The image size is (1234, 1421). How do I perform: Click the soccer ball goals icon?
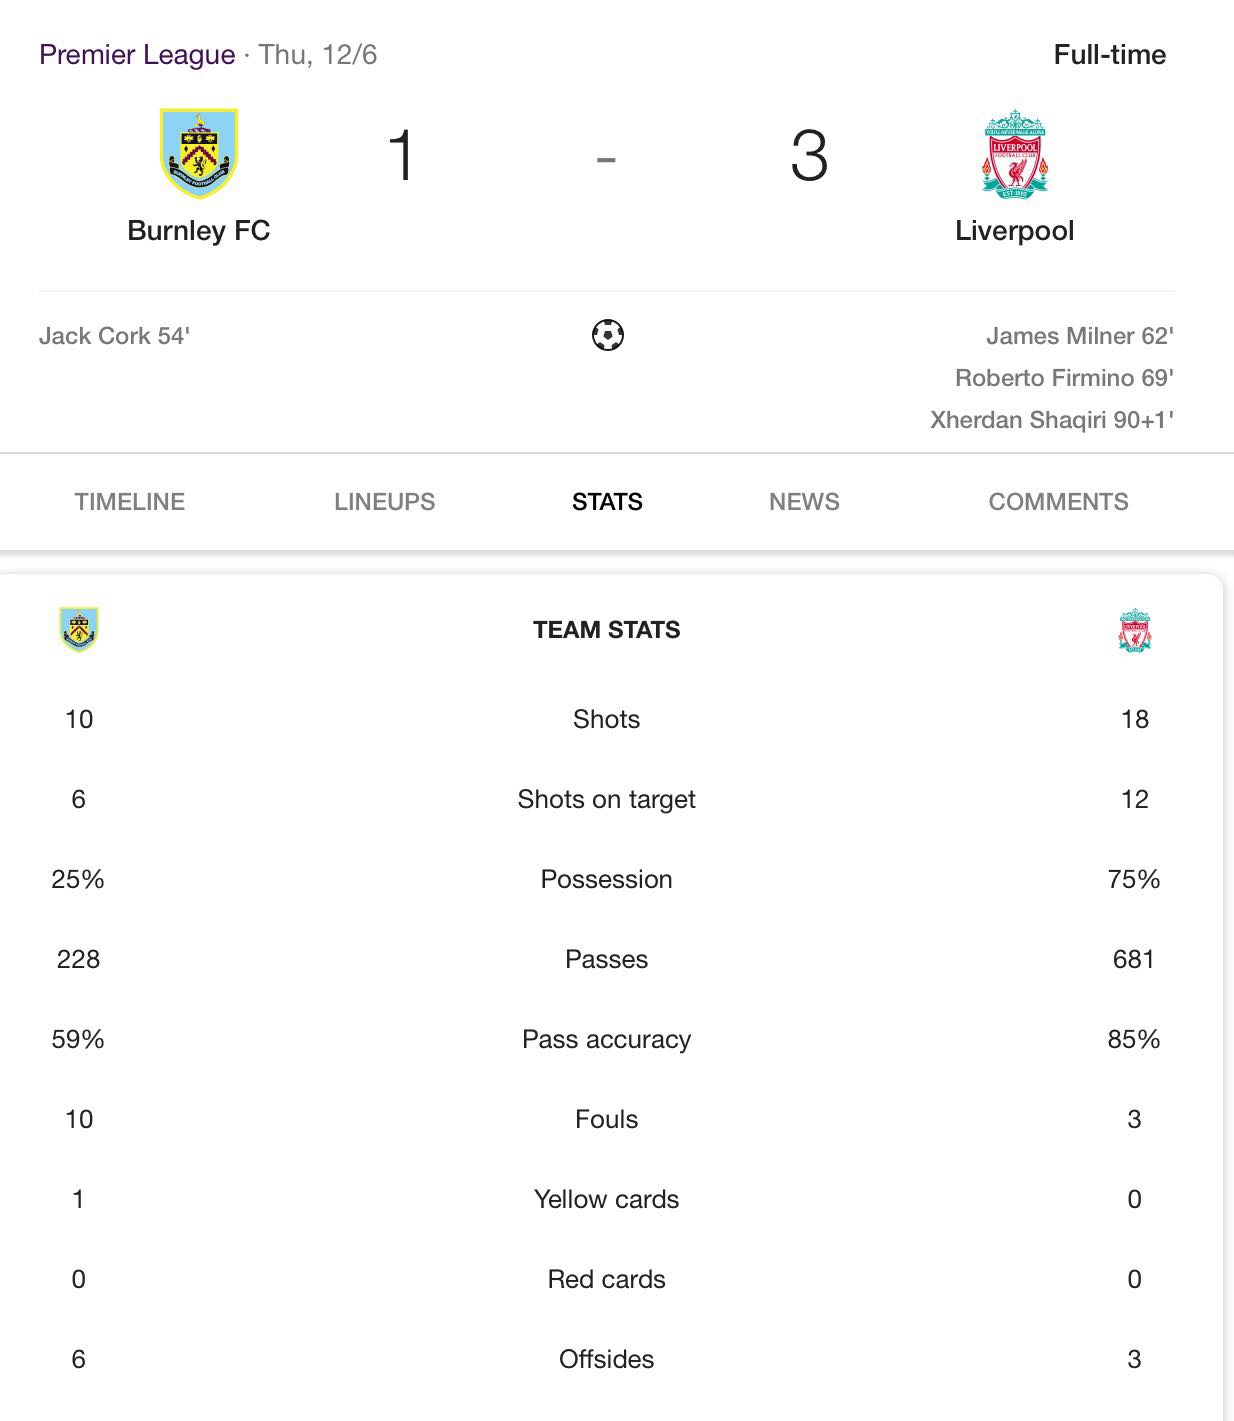pyautogui.click(x=607, y=335)
